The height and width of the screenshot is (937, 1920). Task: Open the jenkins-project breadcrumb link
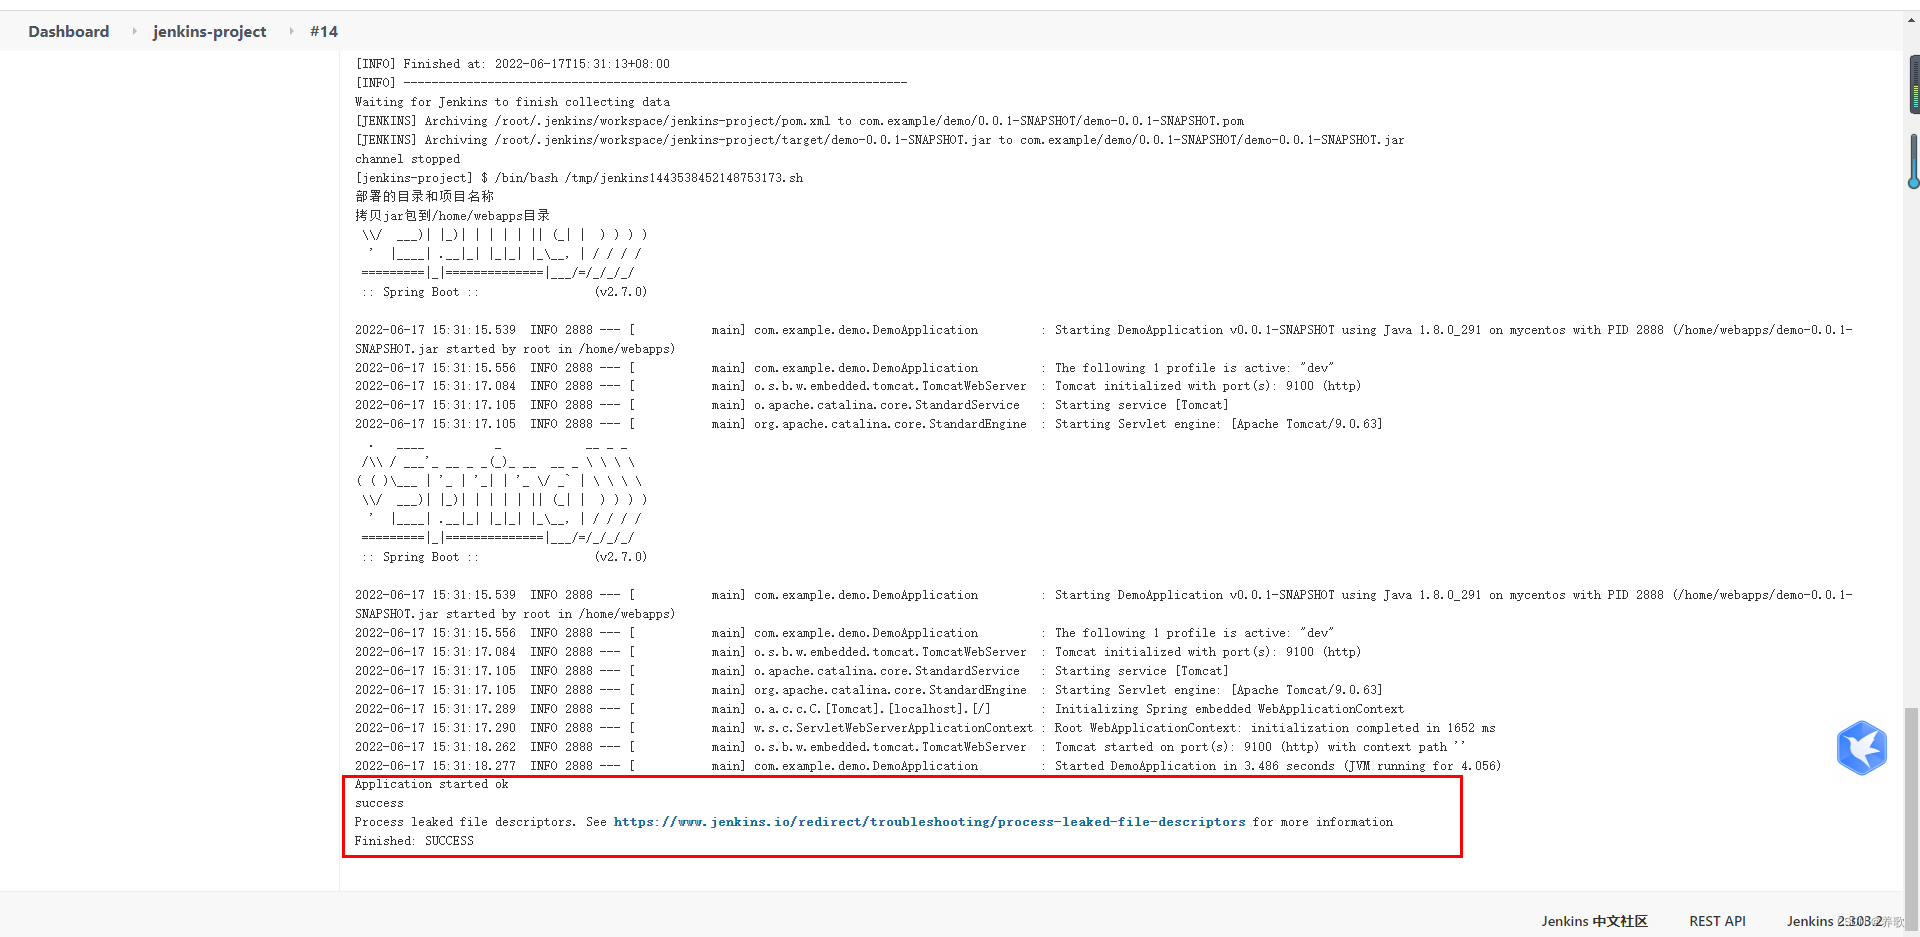coord(209,31)
